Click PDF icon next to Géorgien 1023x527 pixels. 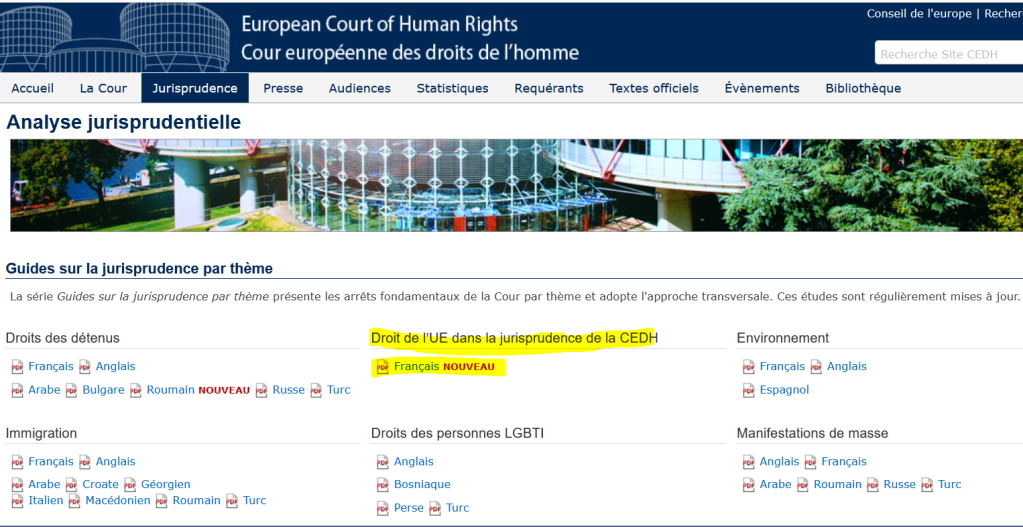(130, 485)
